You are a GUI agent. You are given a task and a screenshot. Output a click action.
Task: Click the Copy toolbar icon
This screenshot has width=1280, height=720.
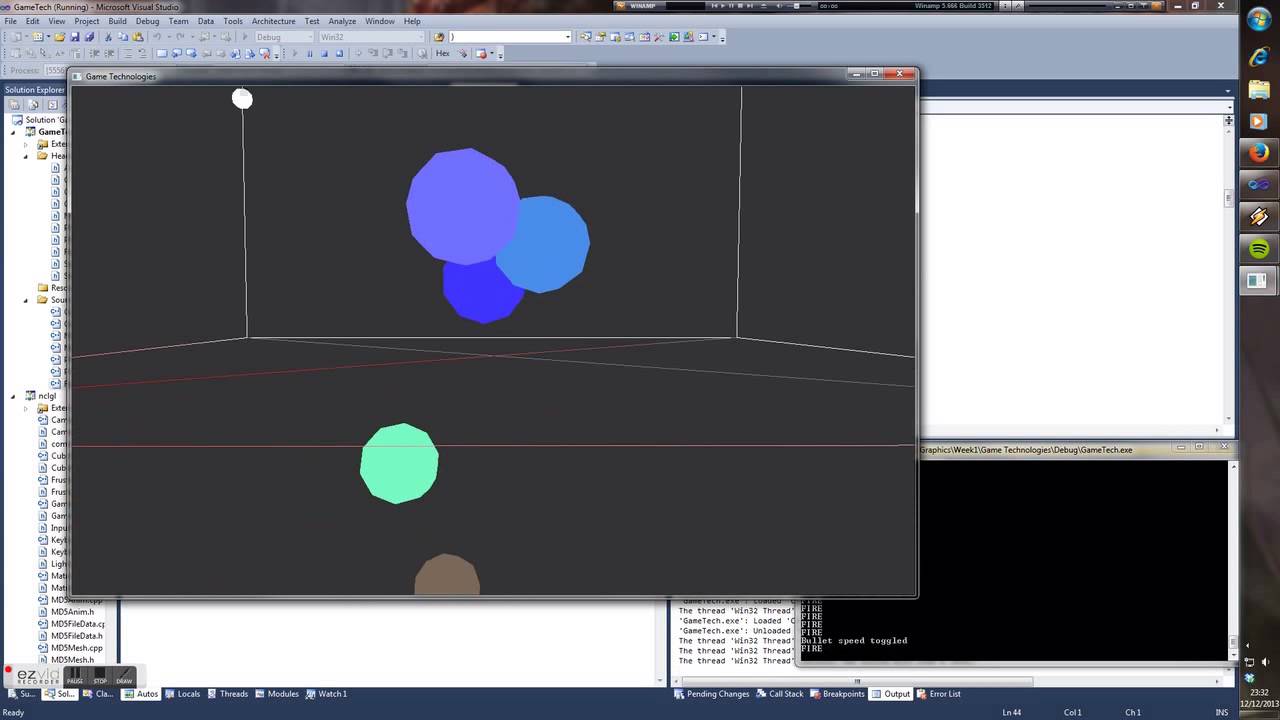[123, 37]
